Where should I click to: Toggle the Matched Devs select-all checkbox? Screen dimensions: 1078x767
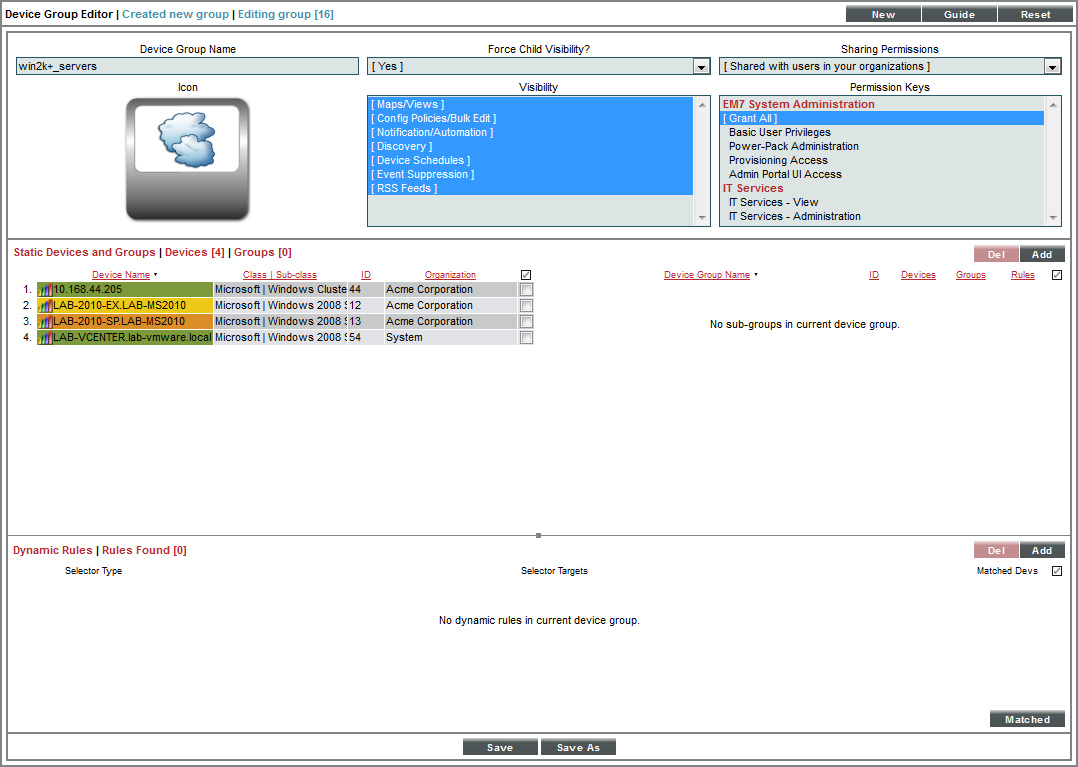pyautogui.click(x=1056, y=570)
